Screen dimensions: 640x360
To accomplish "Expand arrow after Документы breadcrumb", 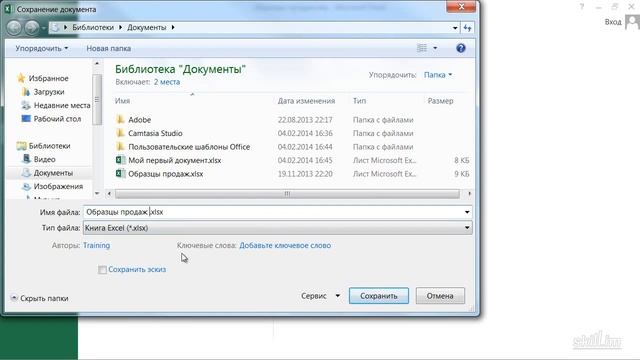I will (173, 27).
